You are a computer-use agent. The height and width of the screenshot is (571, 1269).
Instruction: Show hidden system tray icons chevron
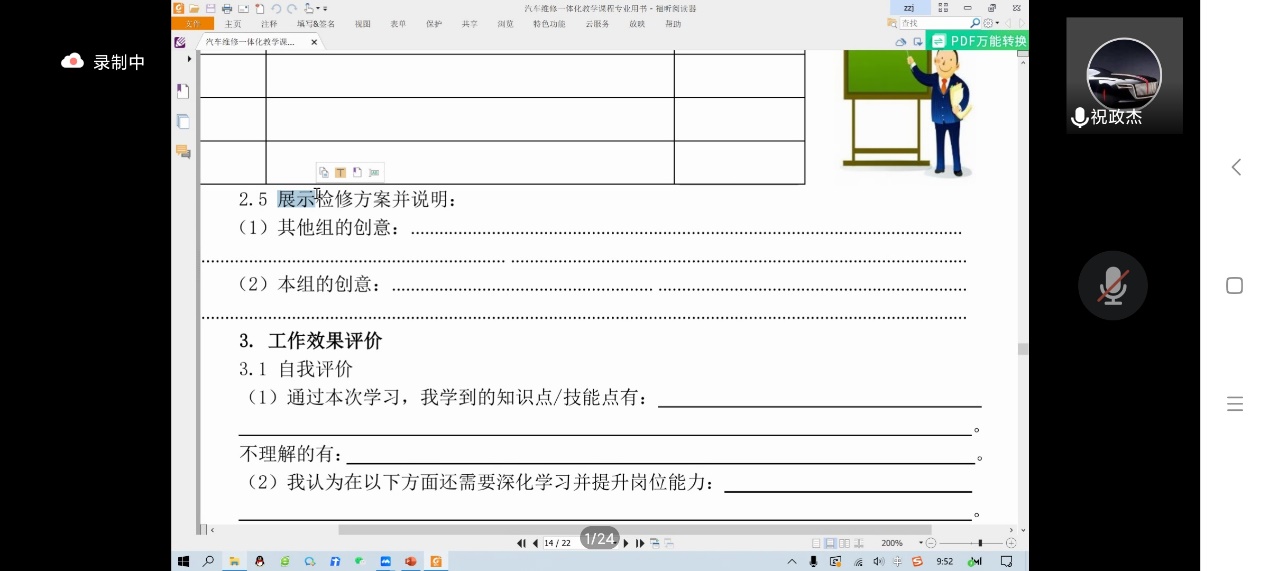(792, 562)
